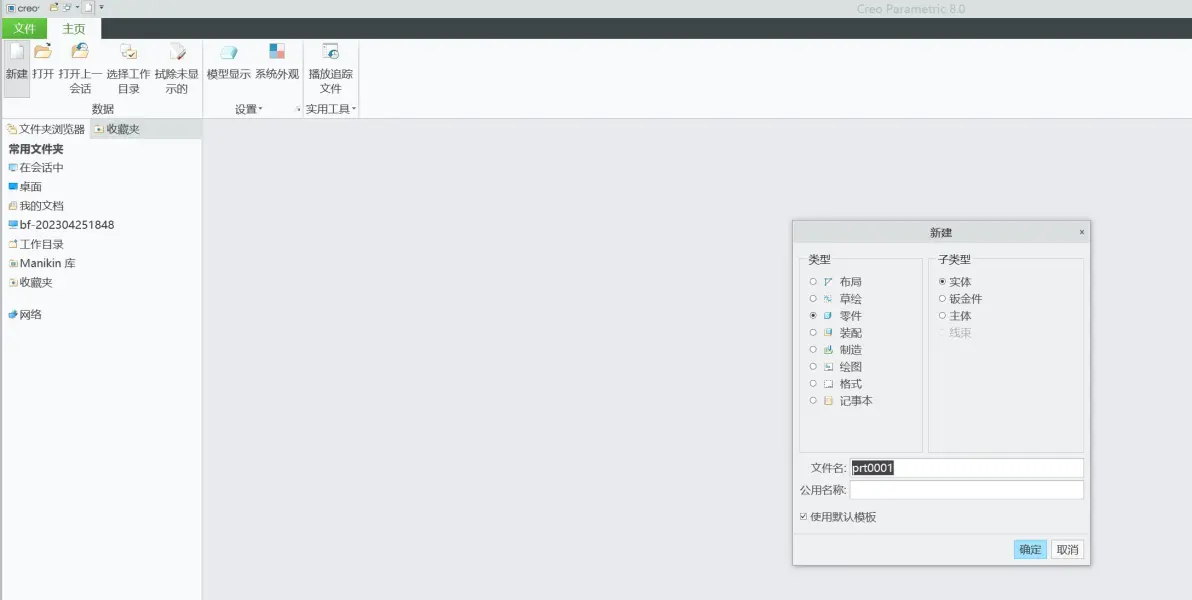Viewport: 1192px width, 600px height.
Task: Open 系统外观 icon
Action: coord(277,52)
